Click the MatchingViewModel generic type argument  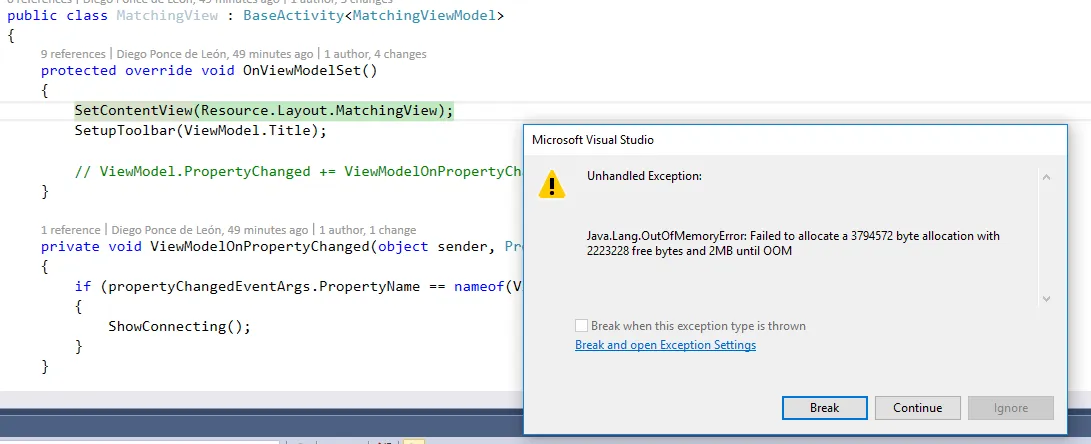point(424,15)
